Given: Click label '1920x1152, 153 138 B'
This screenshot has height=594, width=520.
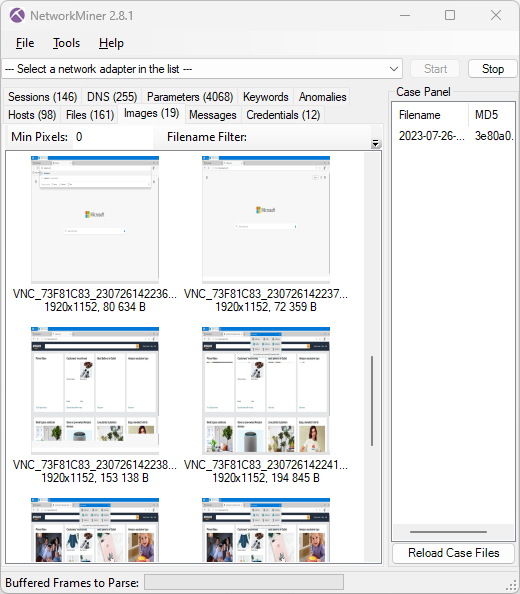Looking at the screenshot, I should (x=95, y=477).
